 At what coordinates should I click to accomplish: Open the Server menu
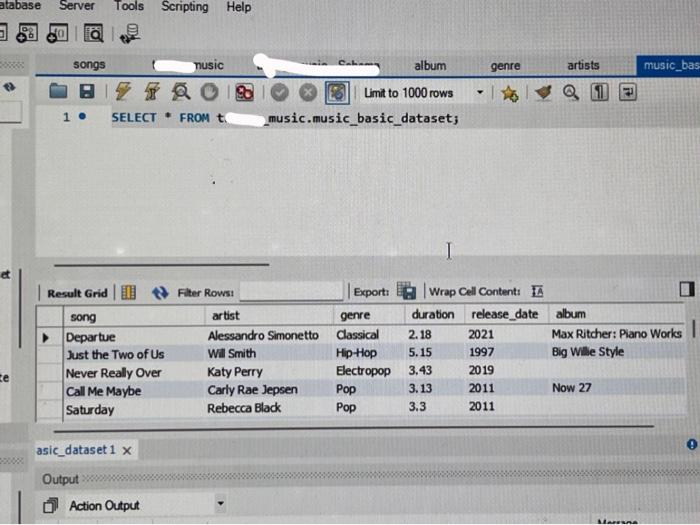77,6
